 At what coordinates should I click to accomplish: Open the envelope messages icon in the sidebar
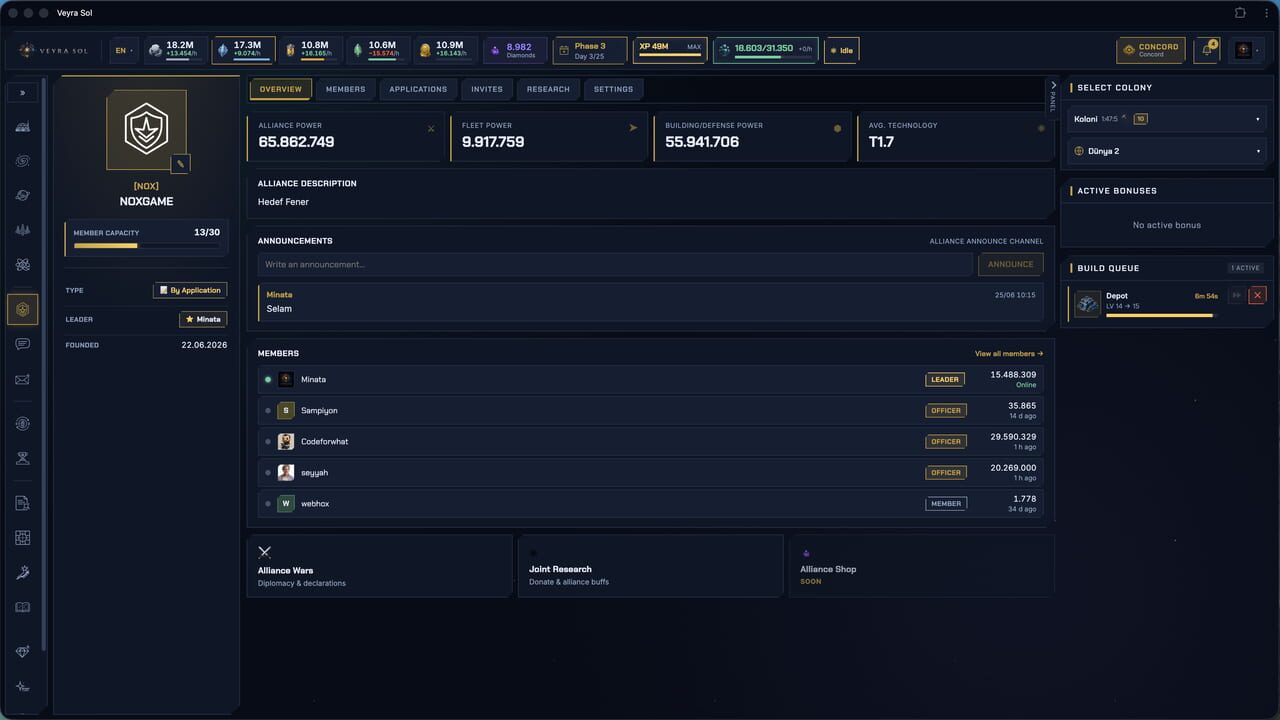(x=22, y=379)
